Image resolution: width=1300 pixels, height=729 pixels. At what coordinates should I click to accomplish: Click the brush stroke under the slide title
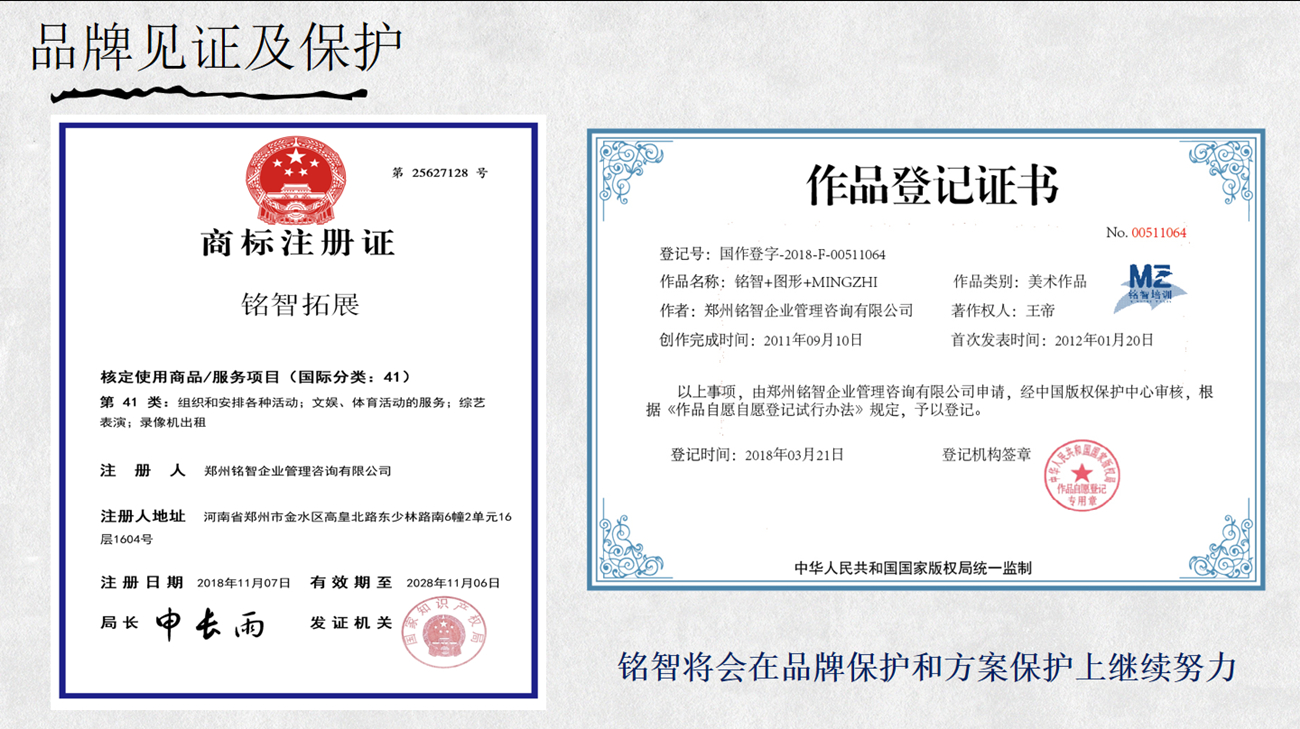click(210, 96)
